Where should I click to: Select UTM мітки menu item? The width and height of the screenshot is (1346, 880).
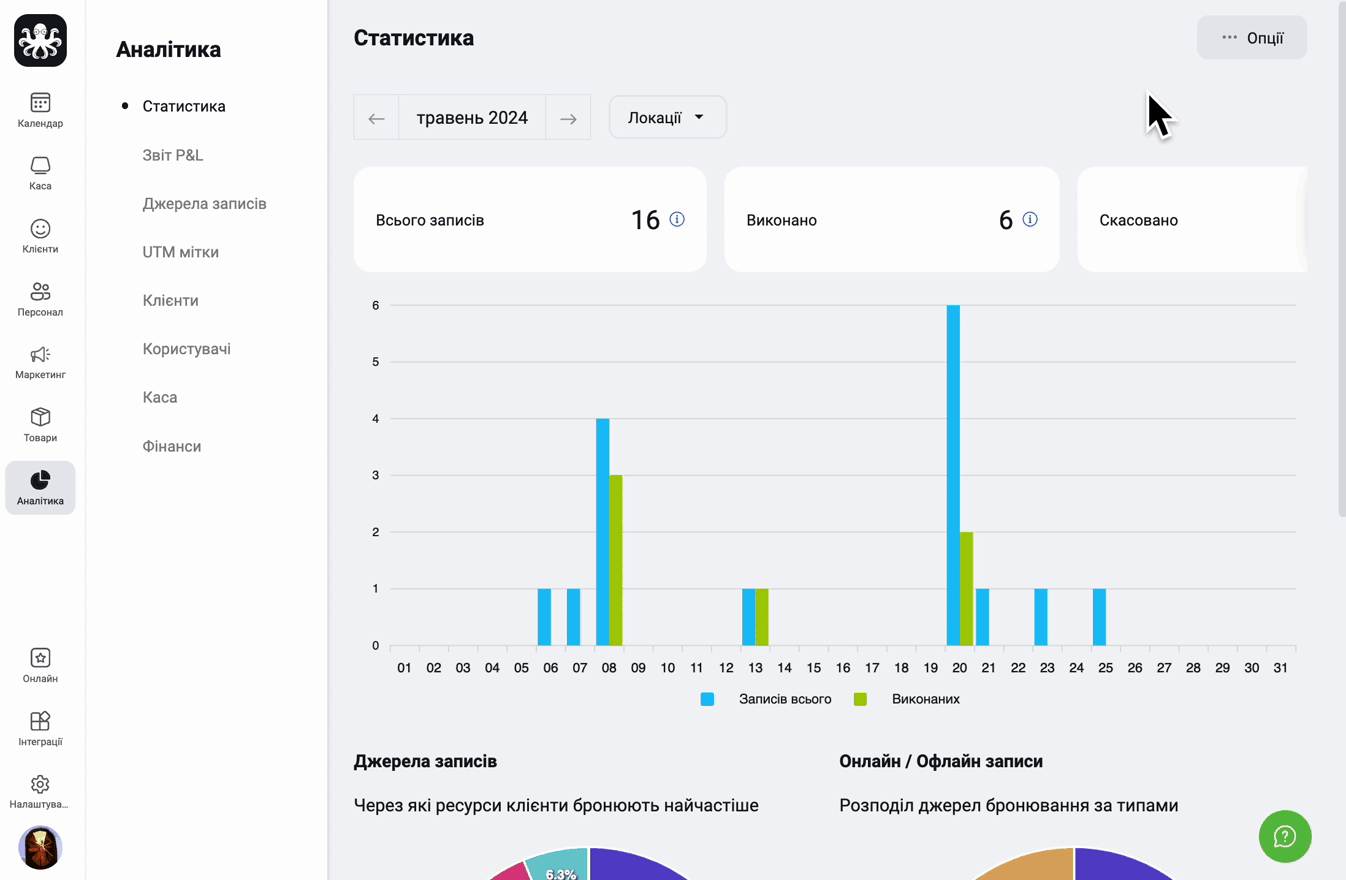181,252
